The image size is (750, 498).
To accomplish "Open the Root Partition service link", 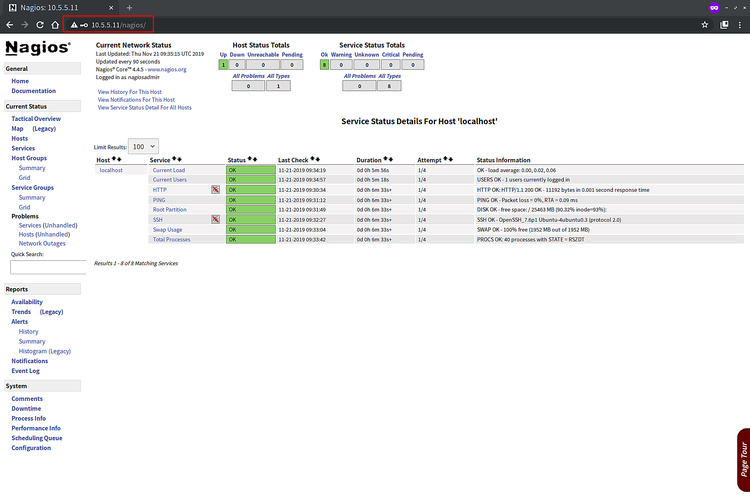I will pos(169,209).
